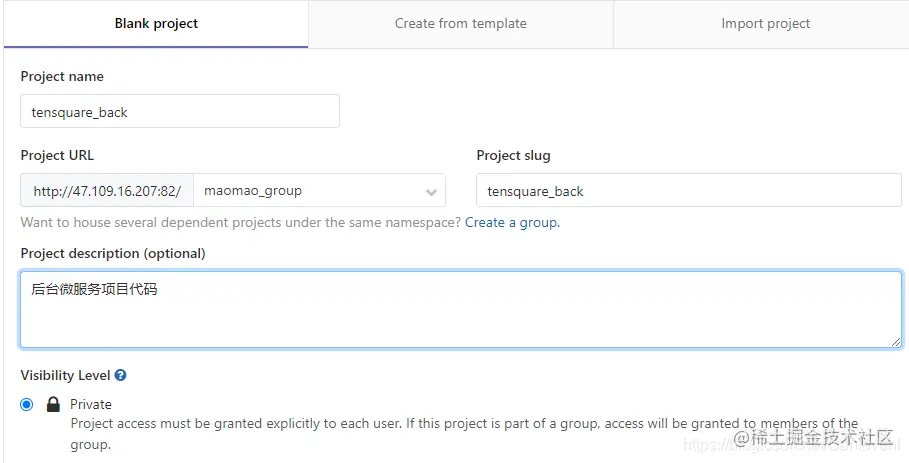This screenshot has width=909, height=463.
Task: Follow the 'Create a group' link
Action: pos(511,222)
